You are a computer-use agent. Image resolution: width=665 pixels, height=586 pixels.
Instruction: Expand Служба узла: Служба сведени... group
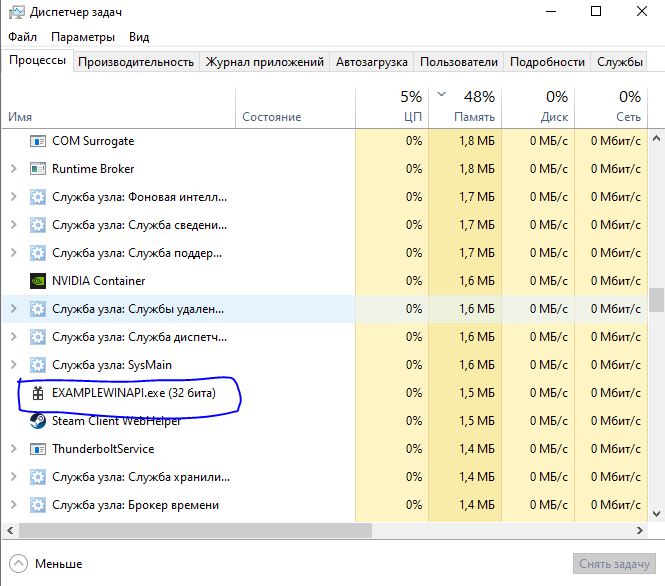click(14, 225)
